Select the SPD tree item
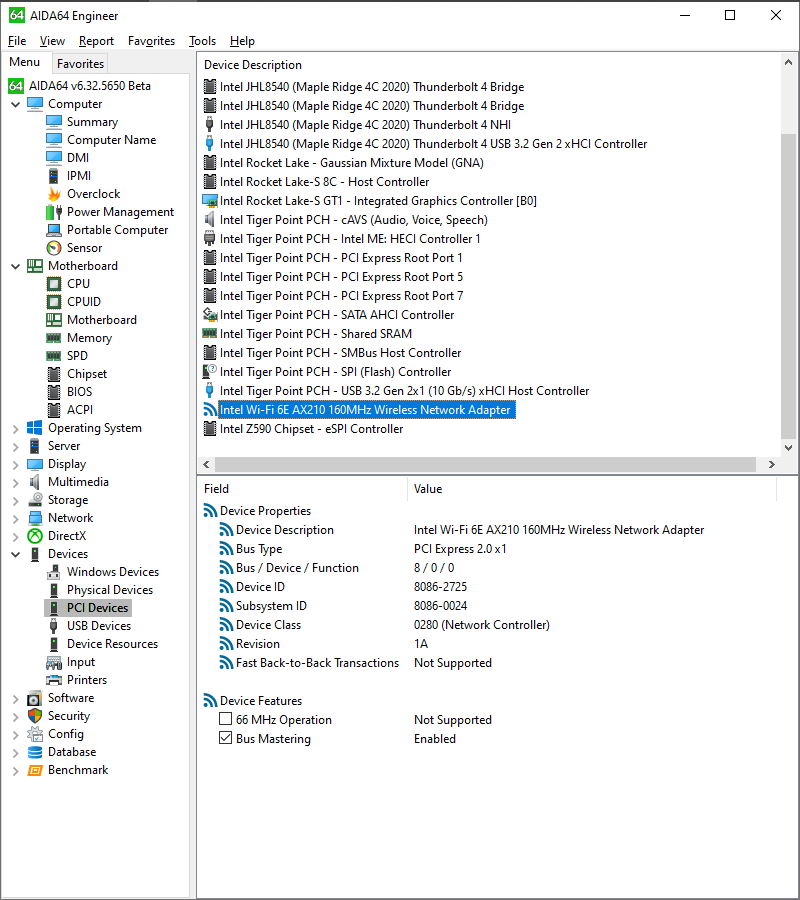Screen dimensions: 800x900 [77, 356]
